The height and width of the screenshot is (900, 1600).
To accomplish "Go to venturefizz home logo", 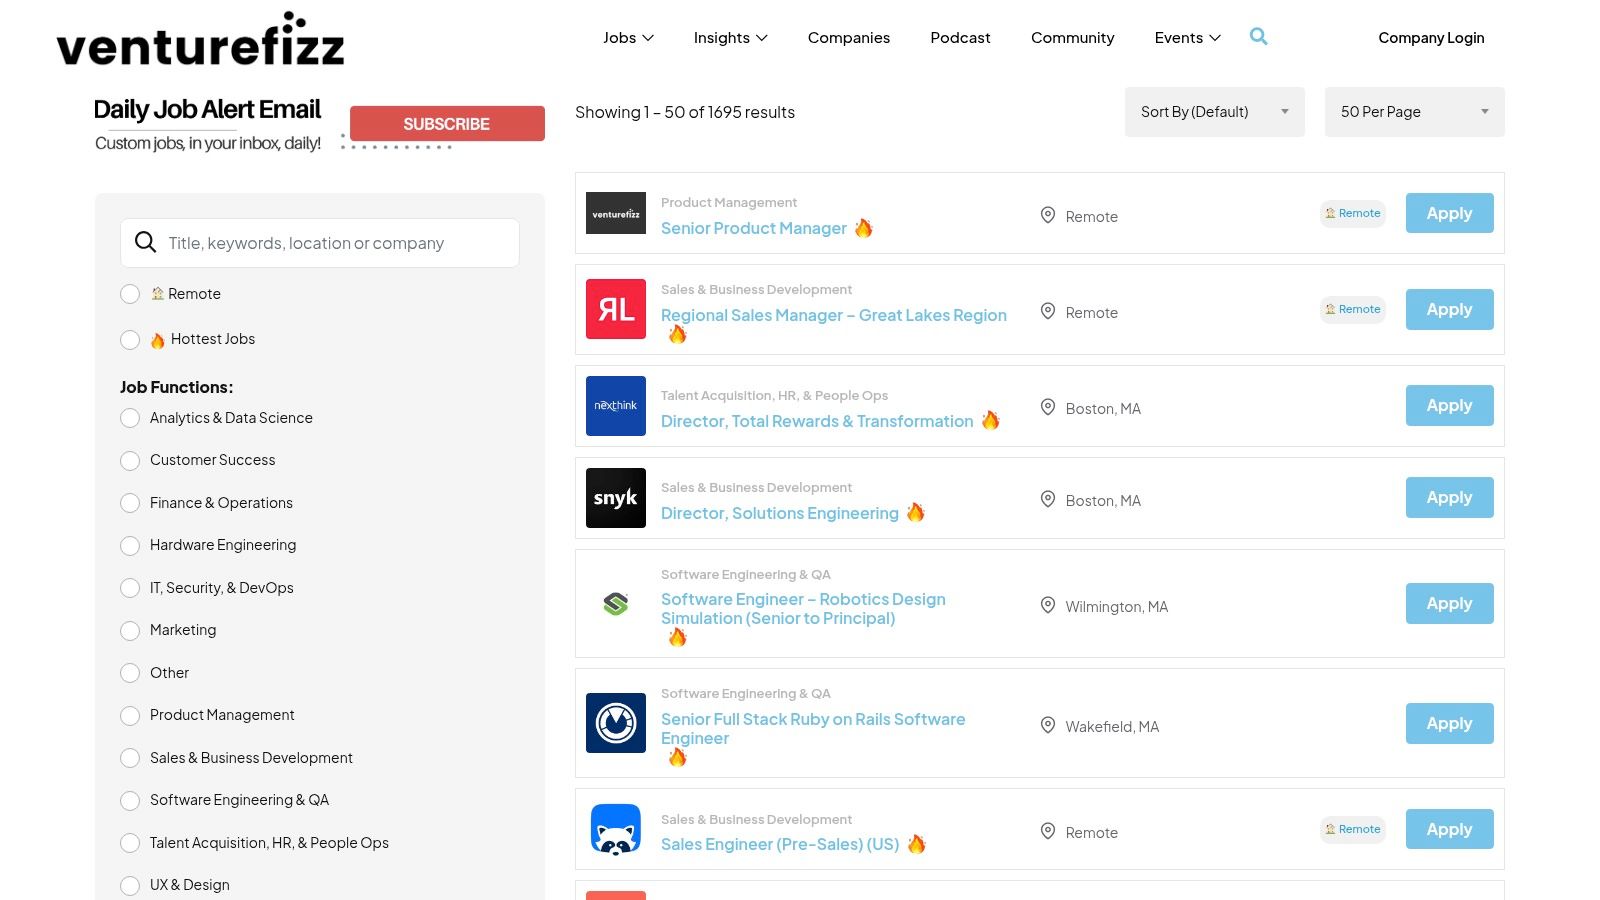I will point(200,40).
